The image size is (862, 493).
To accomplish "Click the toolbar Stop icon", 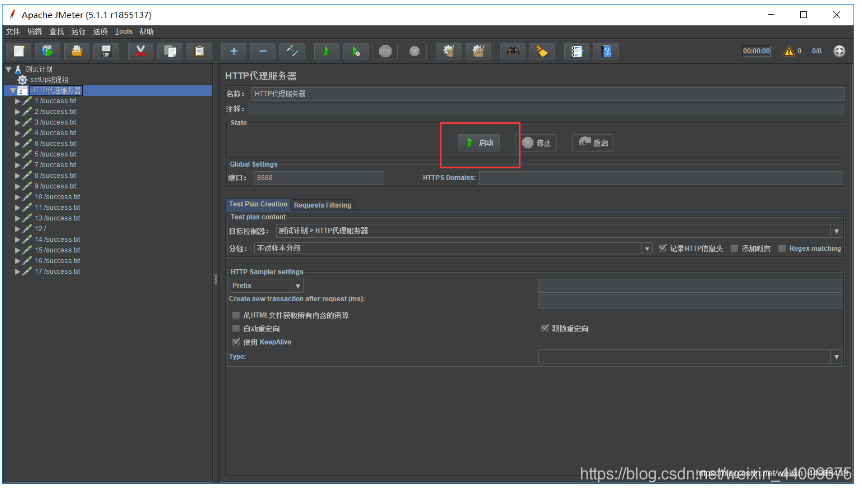I will (x=385, y=51).
